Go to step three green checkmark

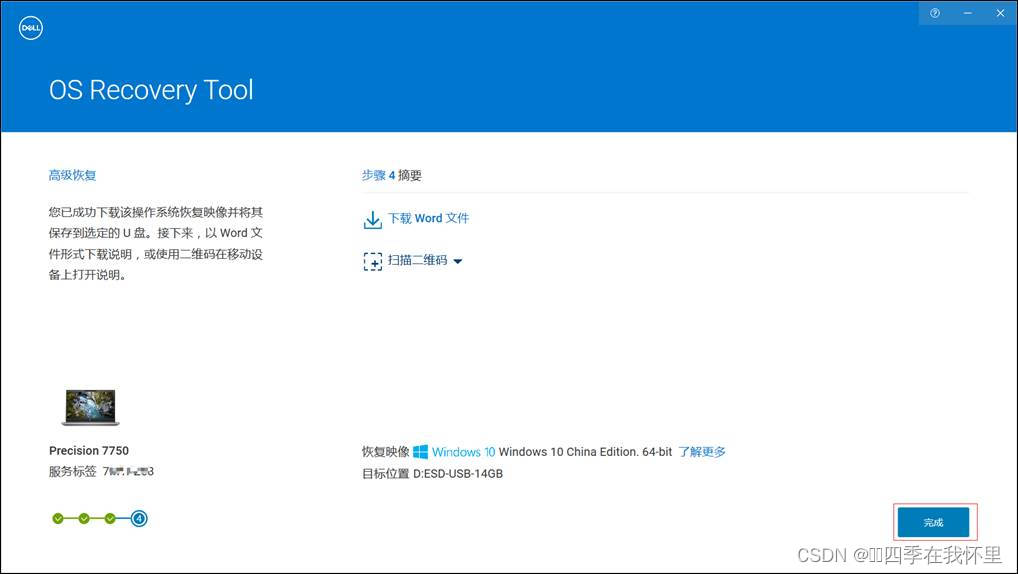point(110,518)
